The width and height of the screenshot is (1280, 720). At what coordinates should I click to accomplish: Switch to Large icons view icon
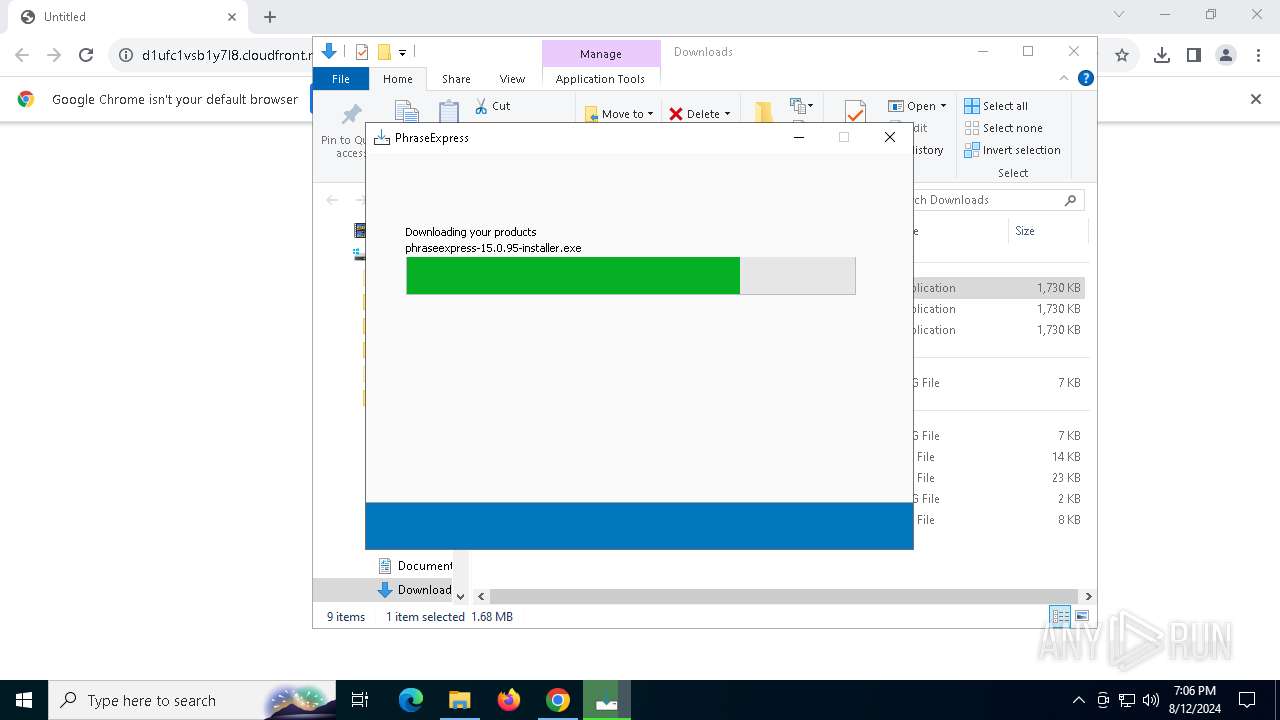coord(1082,617)
